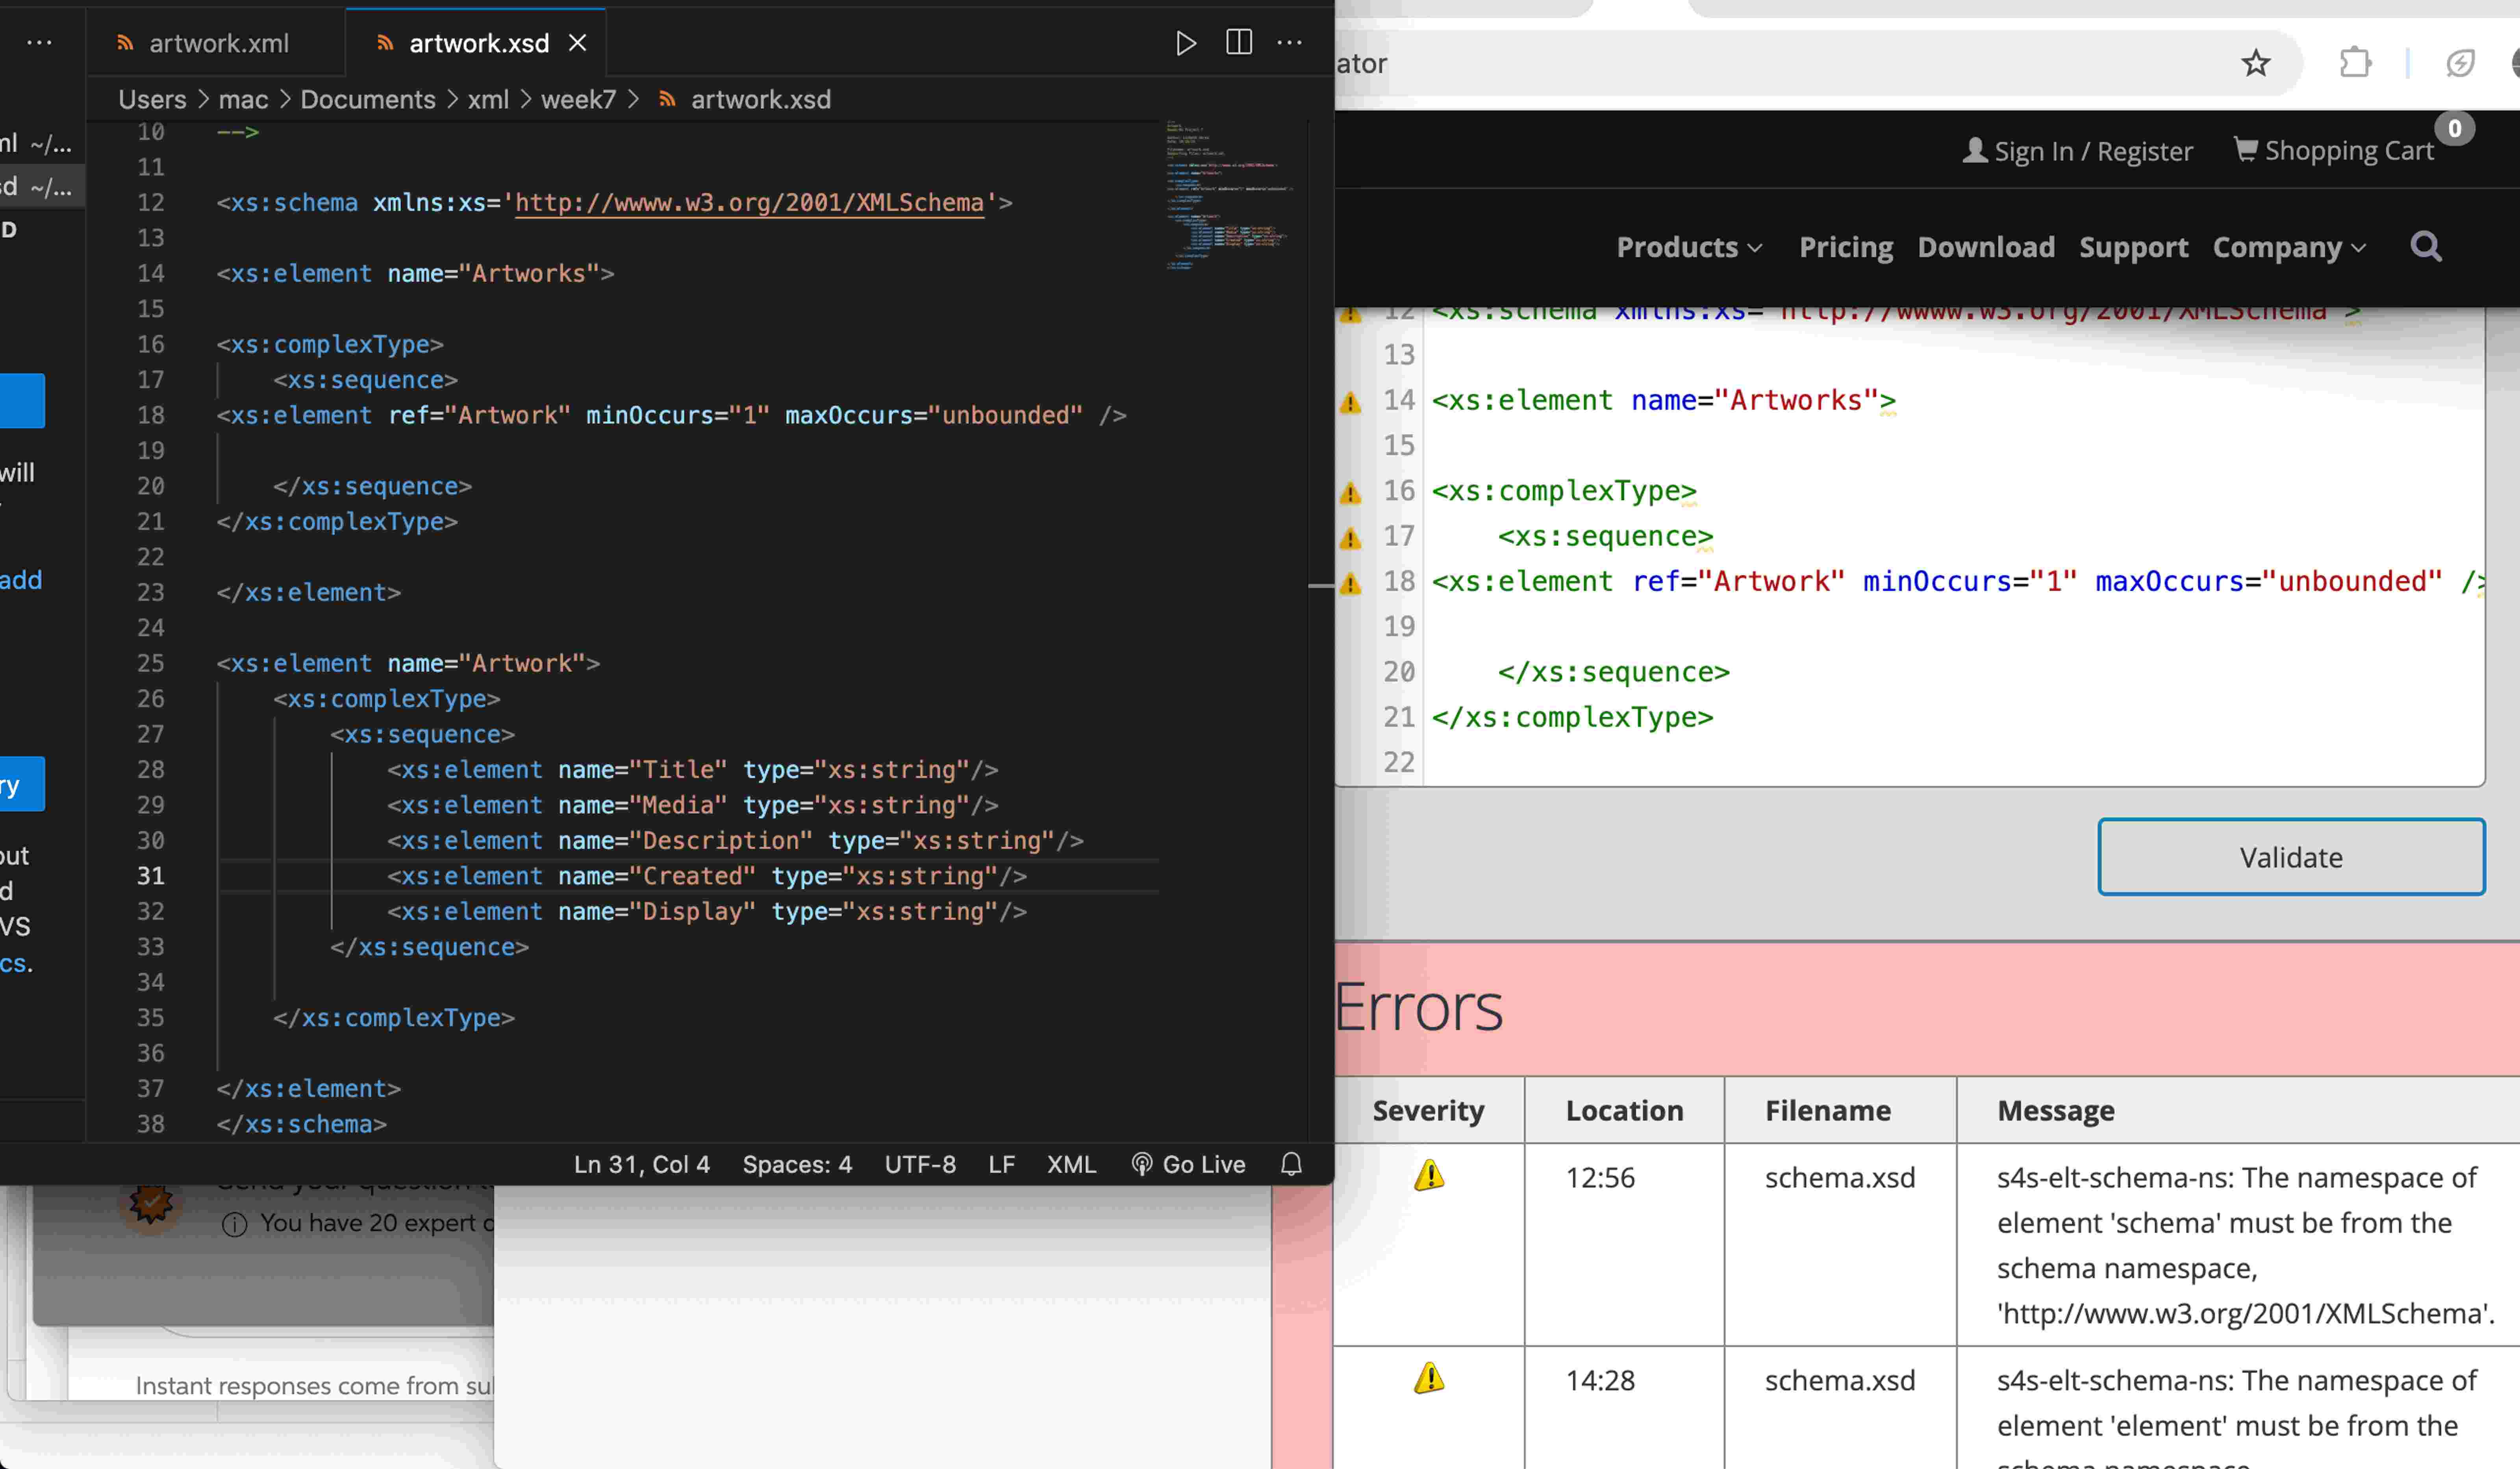Bookmark the page with the star icon
The width and height of the screenshot is (2520, 1469).
click(2256, 62)
